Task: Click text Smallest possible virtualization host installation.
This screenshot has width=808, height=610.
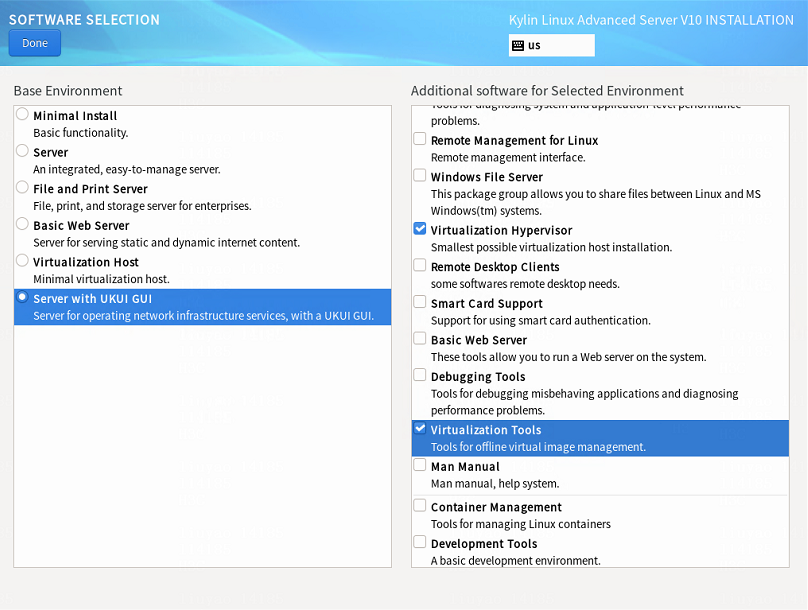Action: tap(551, 247)
